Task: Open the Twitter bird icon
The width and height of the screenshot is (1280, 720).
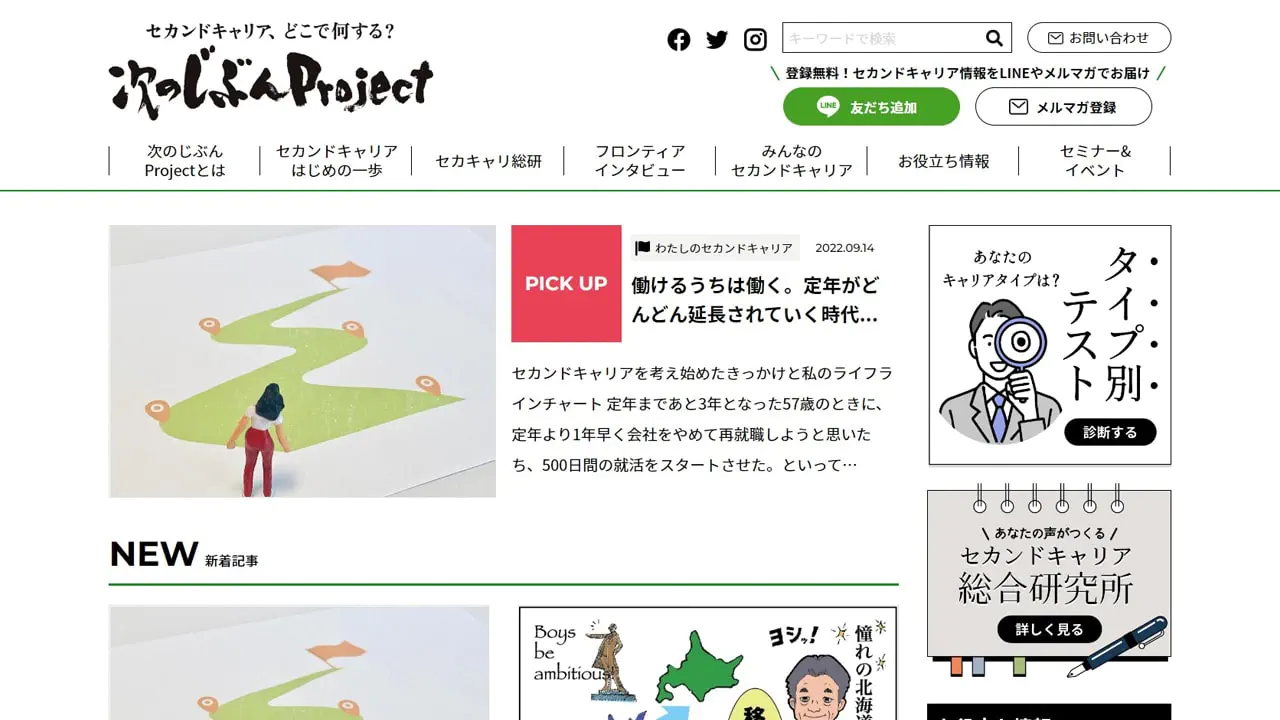Action: point(717,40)
